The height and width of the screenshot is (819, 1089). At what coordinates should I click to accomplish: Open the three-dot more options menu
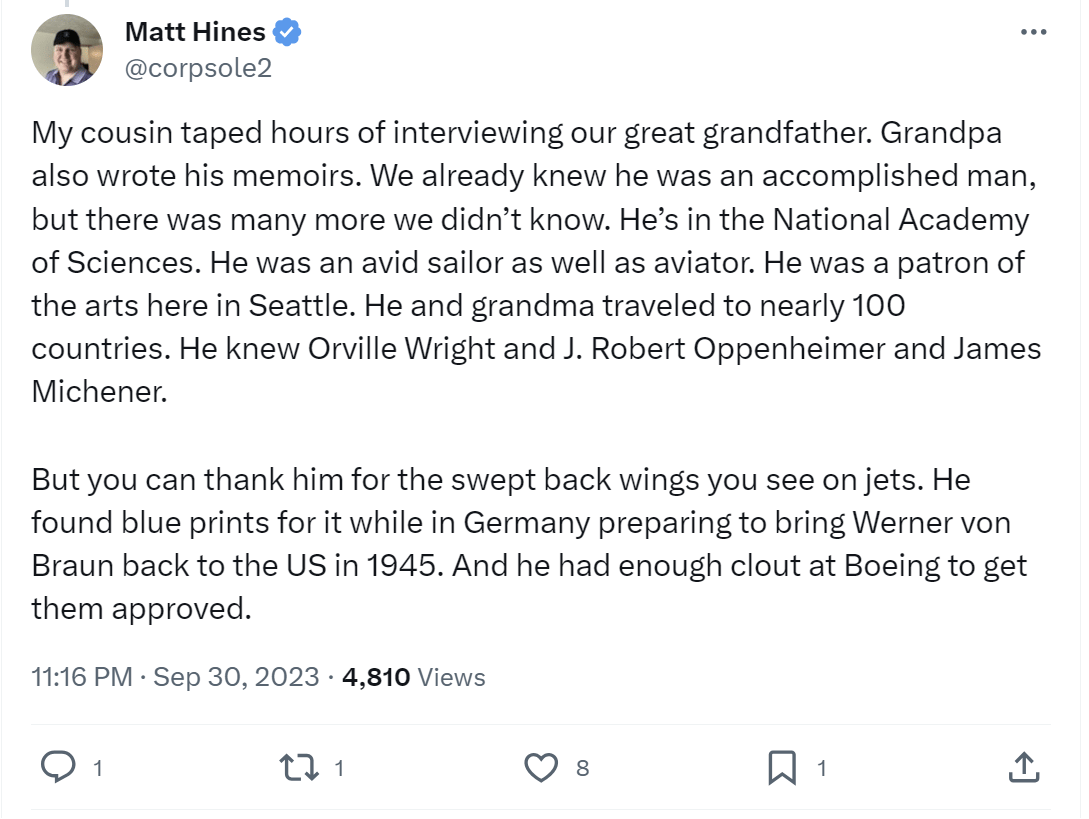click(1033, 32)
